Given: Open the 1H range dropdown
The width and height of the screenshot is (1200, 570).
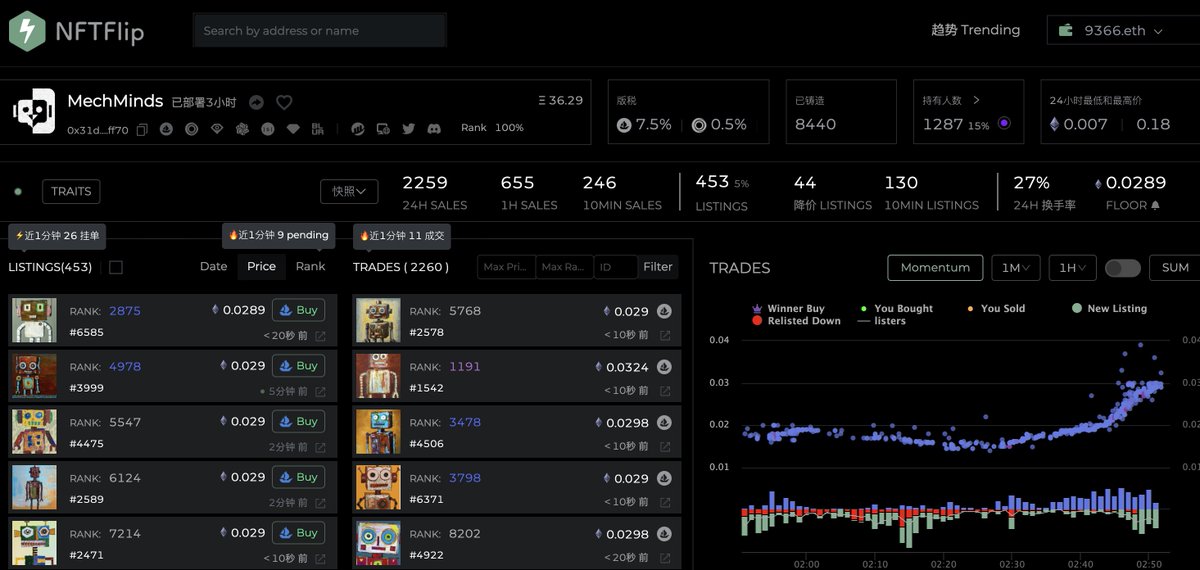Looking at the screenshot, I should pyautogui.click(x=1073, y=268).
